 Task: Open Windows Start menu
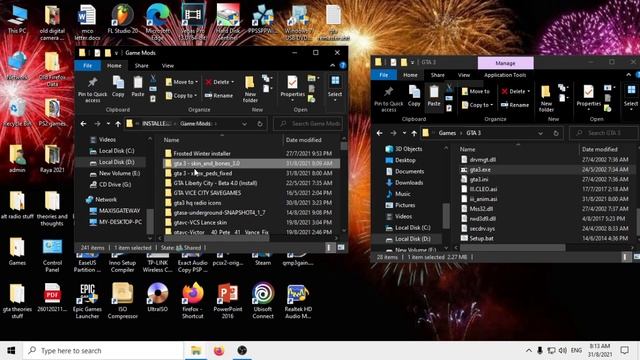click(11, 351)
